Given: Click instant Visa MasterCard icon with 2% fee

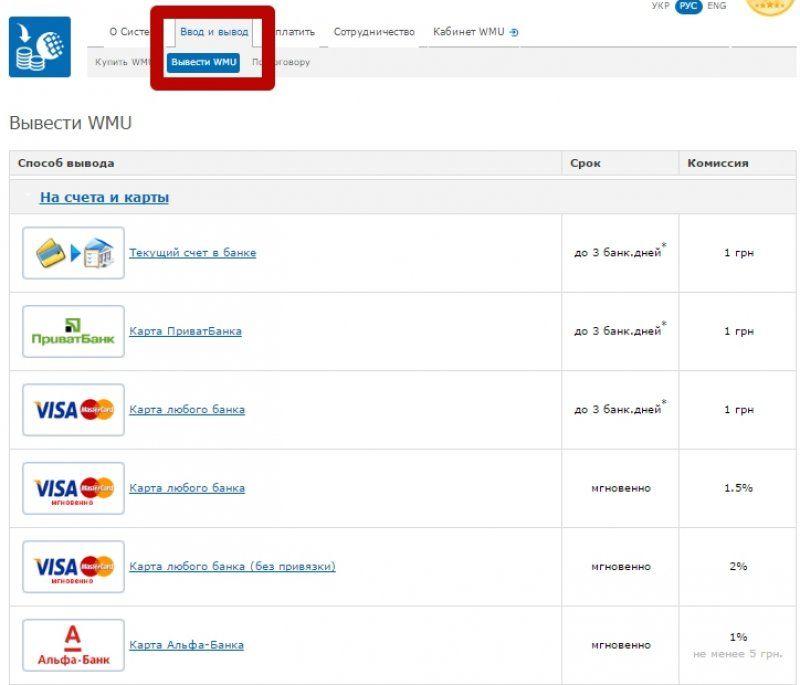Looking at the screenshot, I should 74,567.
